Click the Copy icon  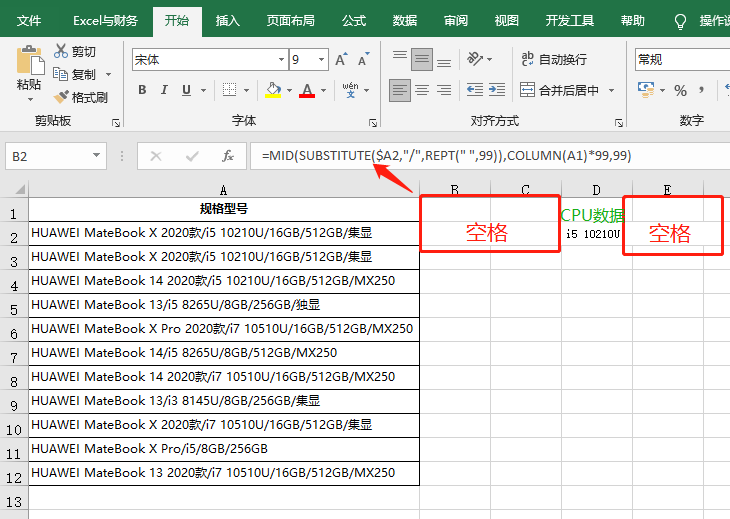61,74
